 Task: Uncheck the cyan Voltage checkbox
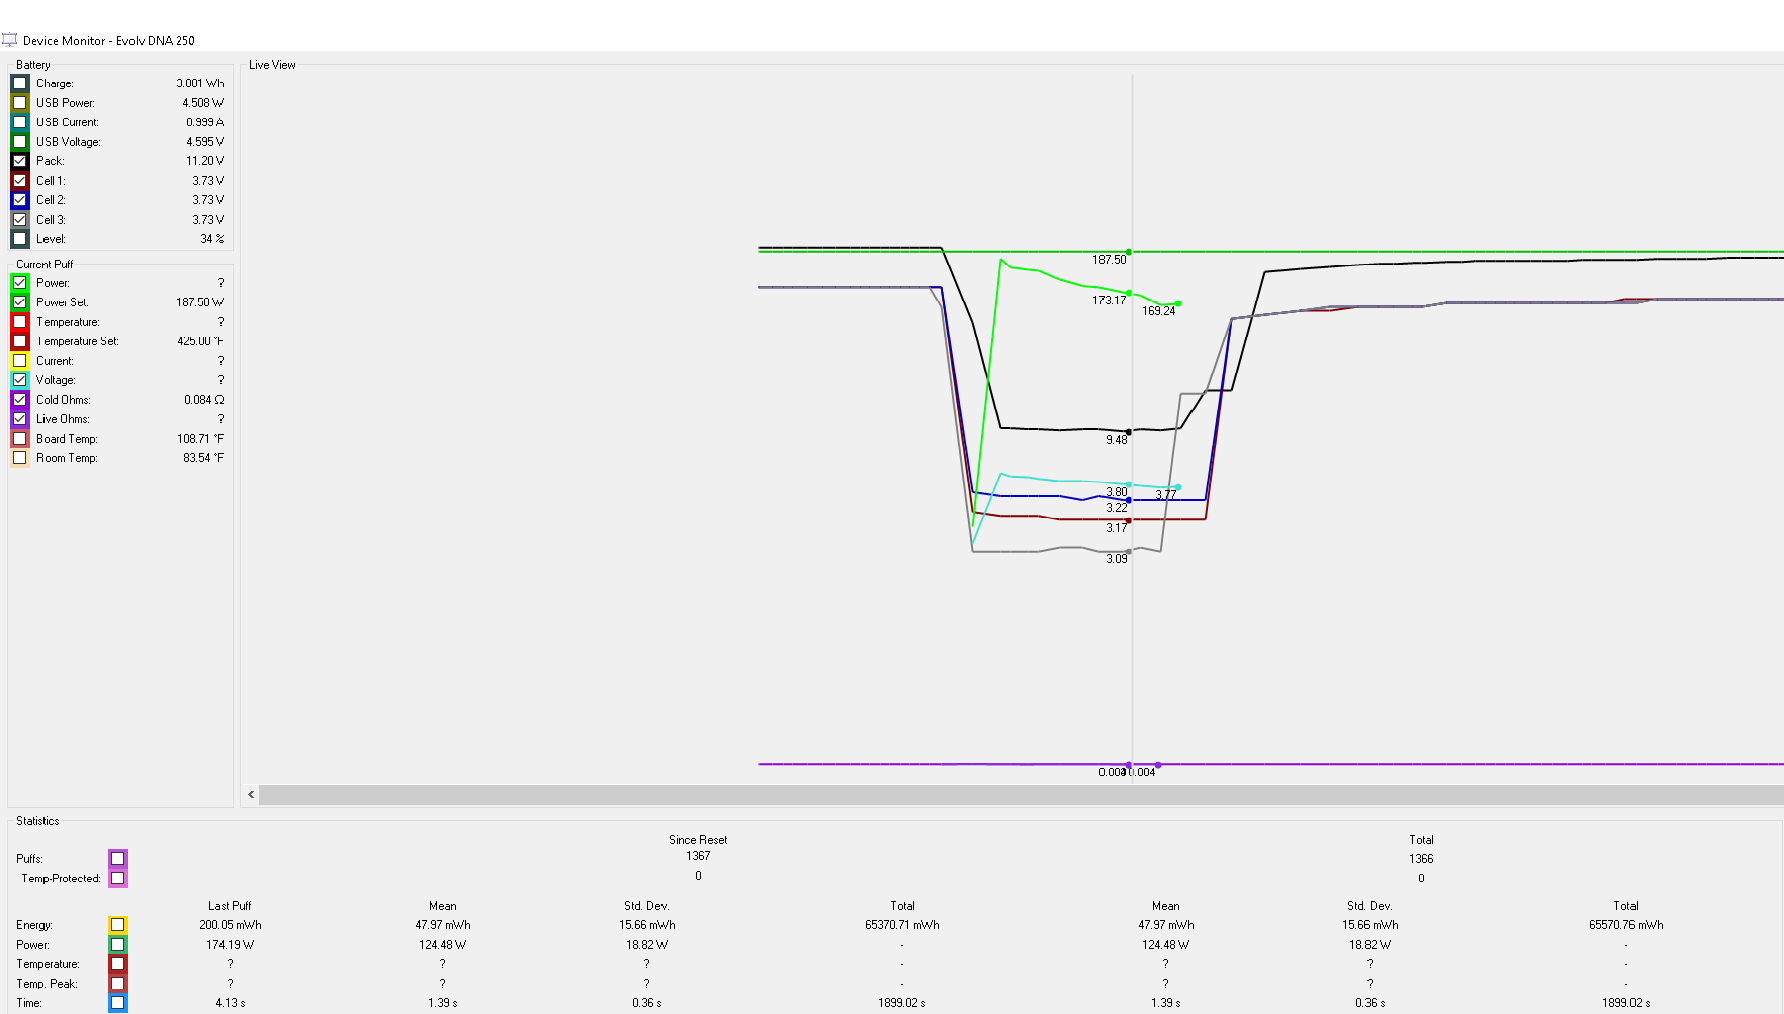20,380
